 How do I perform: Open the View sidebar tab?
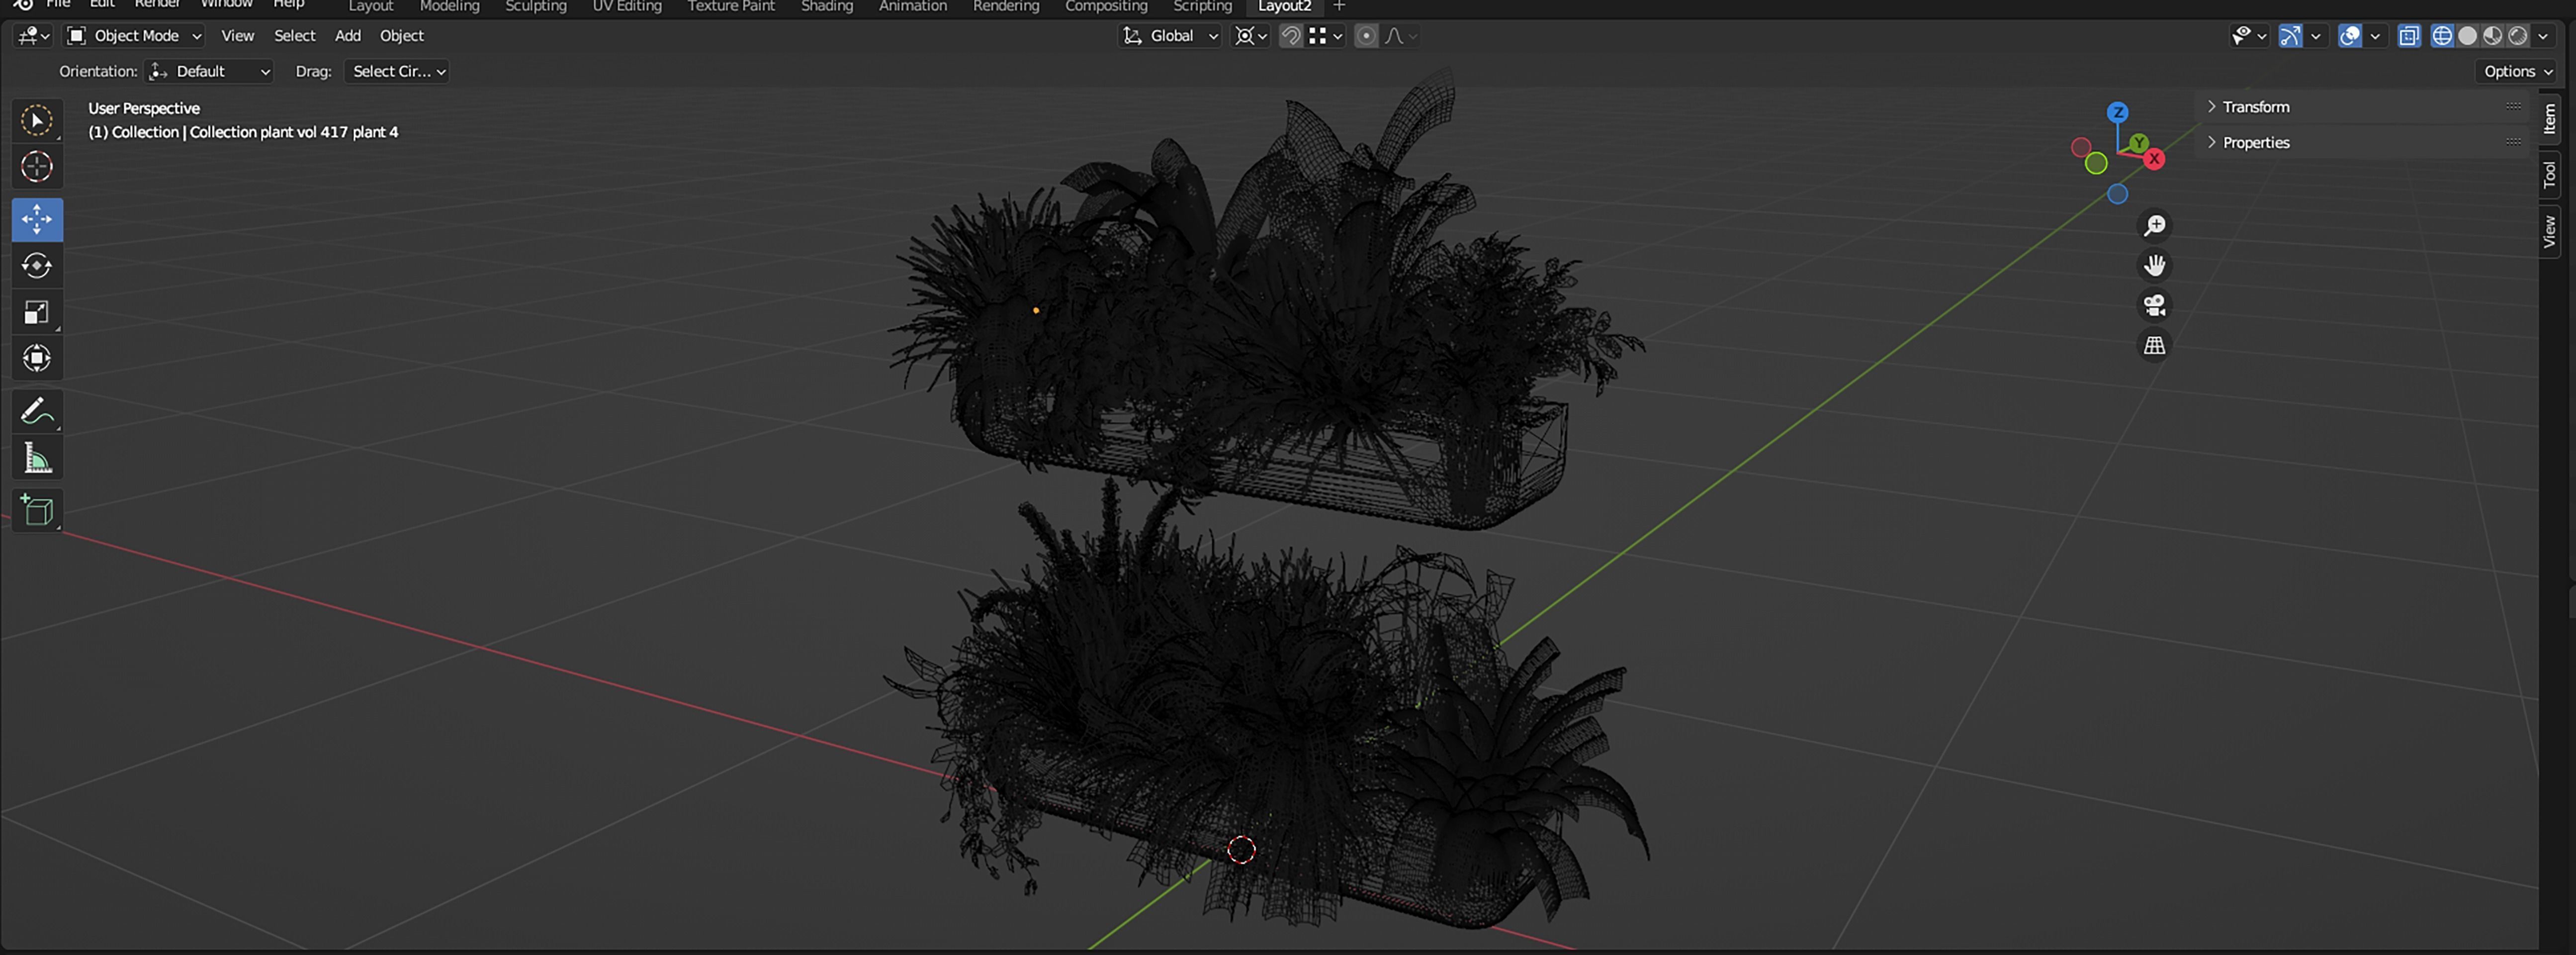(2549, 231)
